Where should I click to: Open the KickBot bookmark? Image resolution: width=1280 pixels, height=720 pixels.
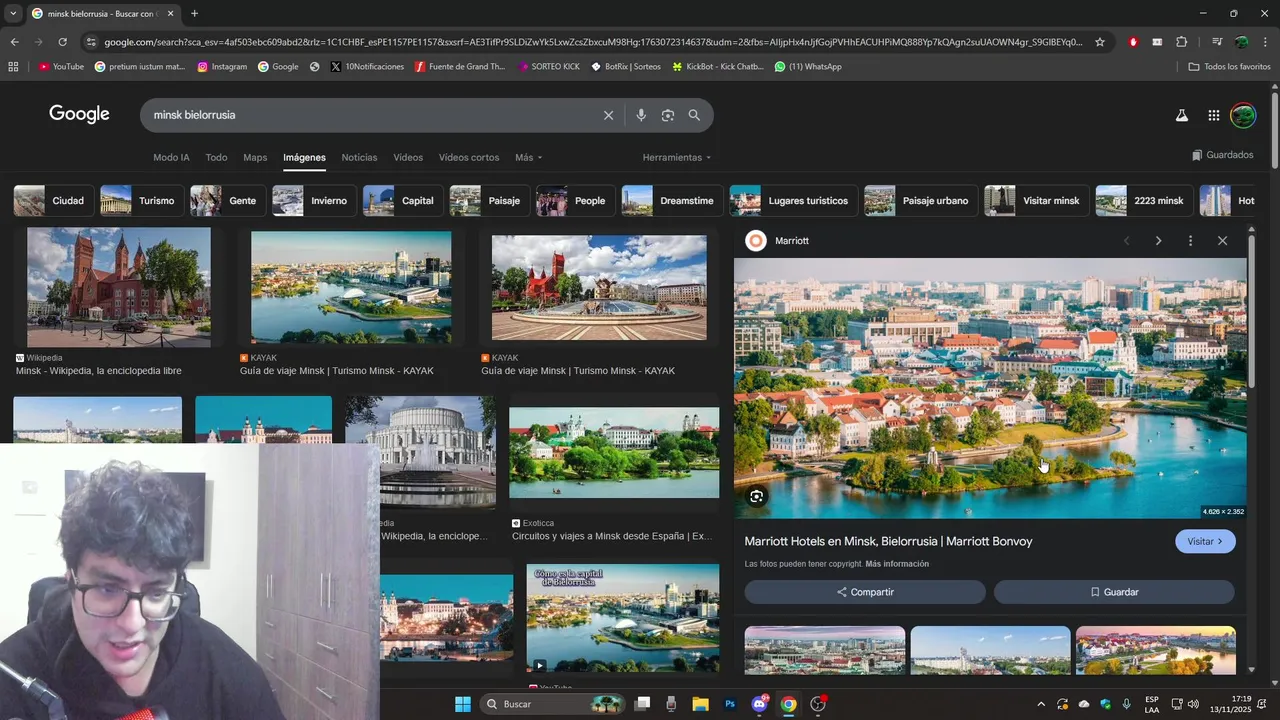pyautogui.click(x=717, y=66)
